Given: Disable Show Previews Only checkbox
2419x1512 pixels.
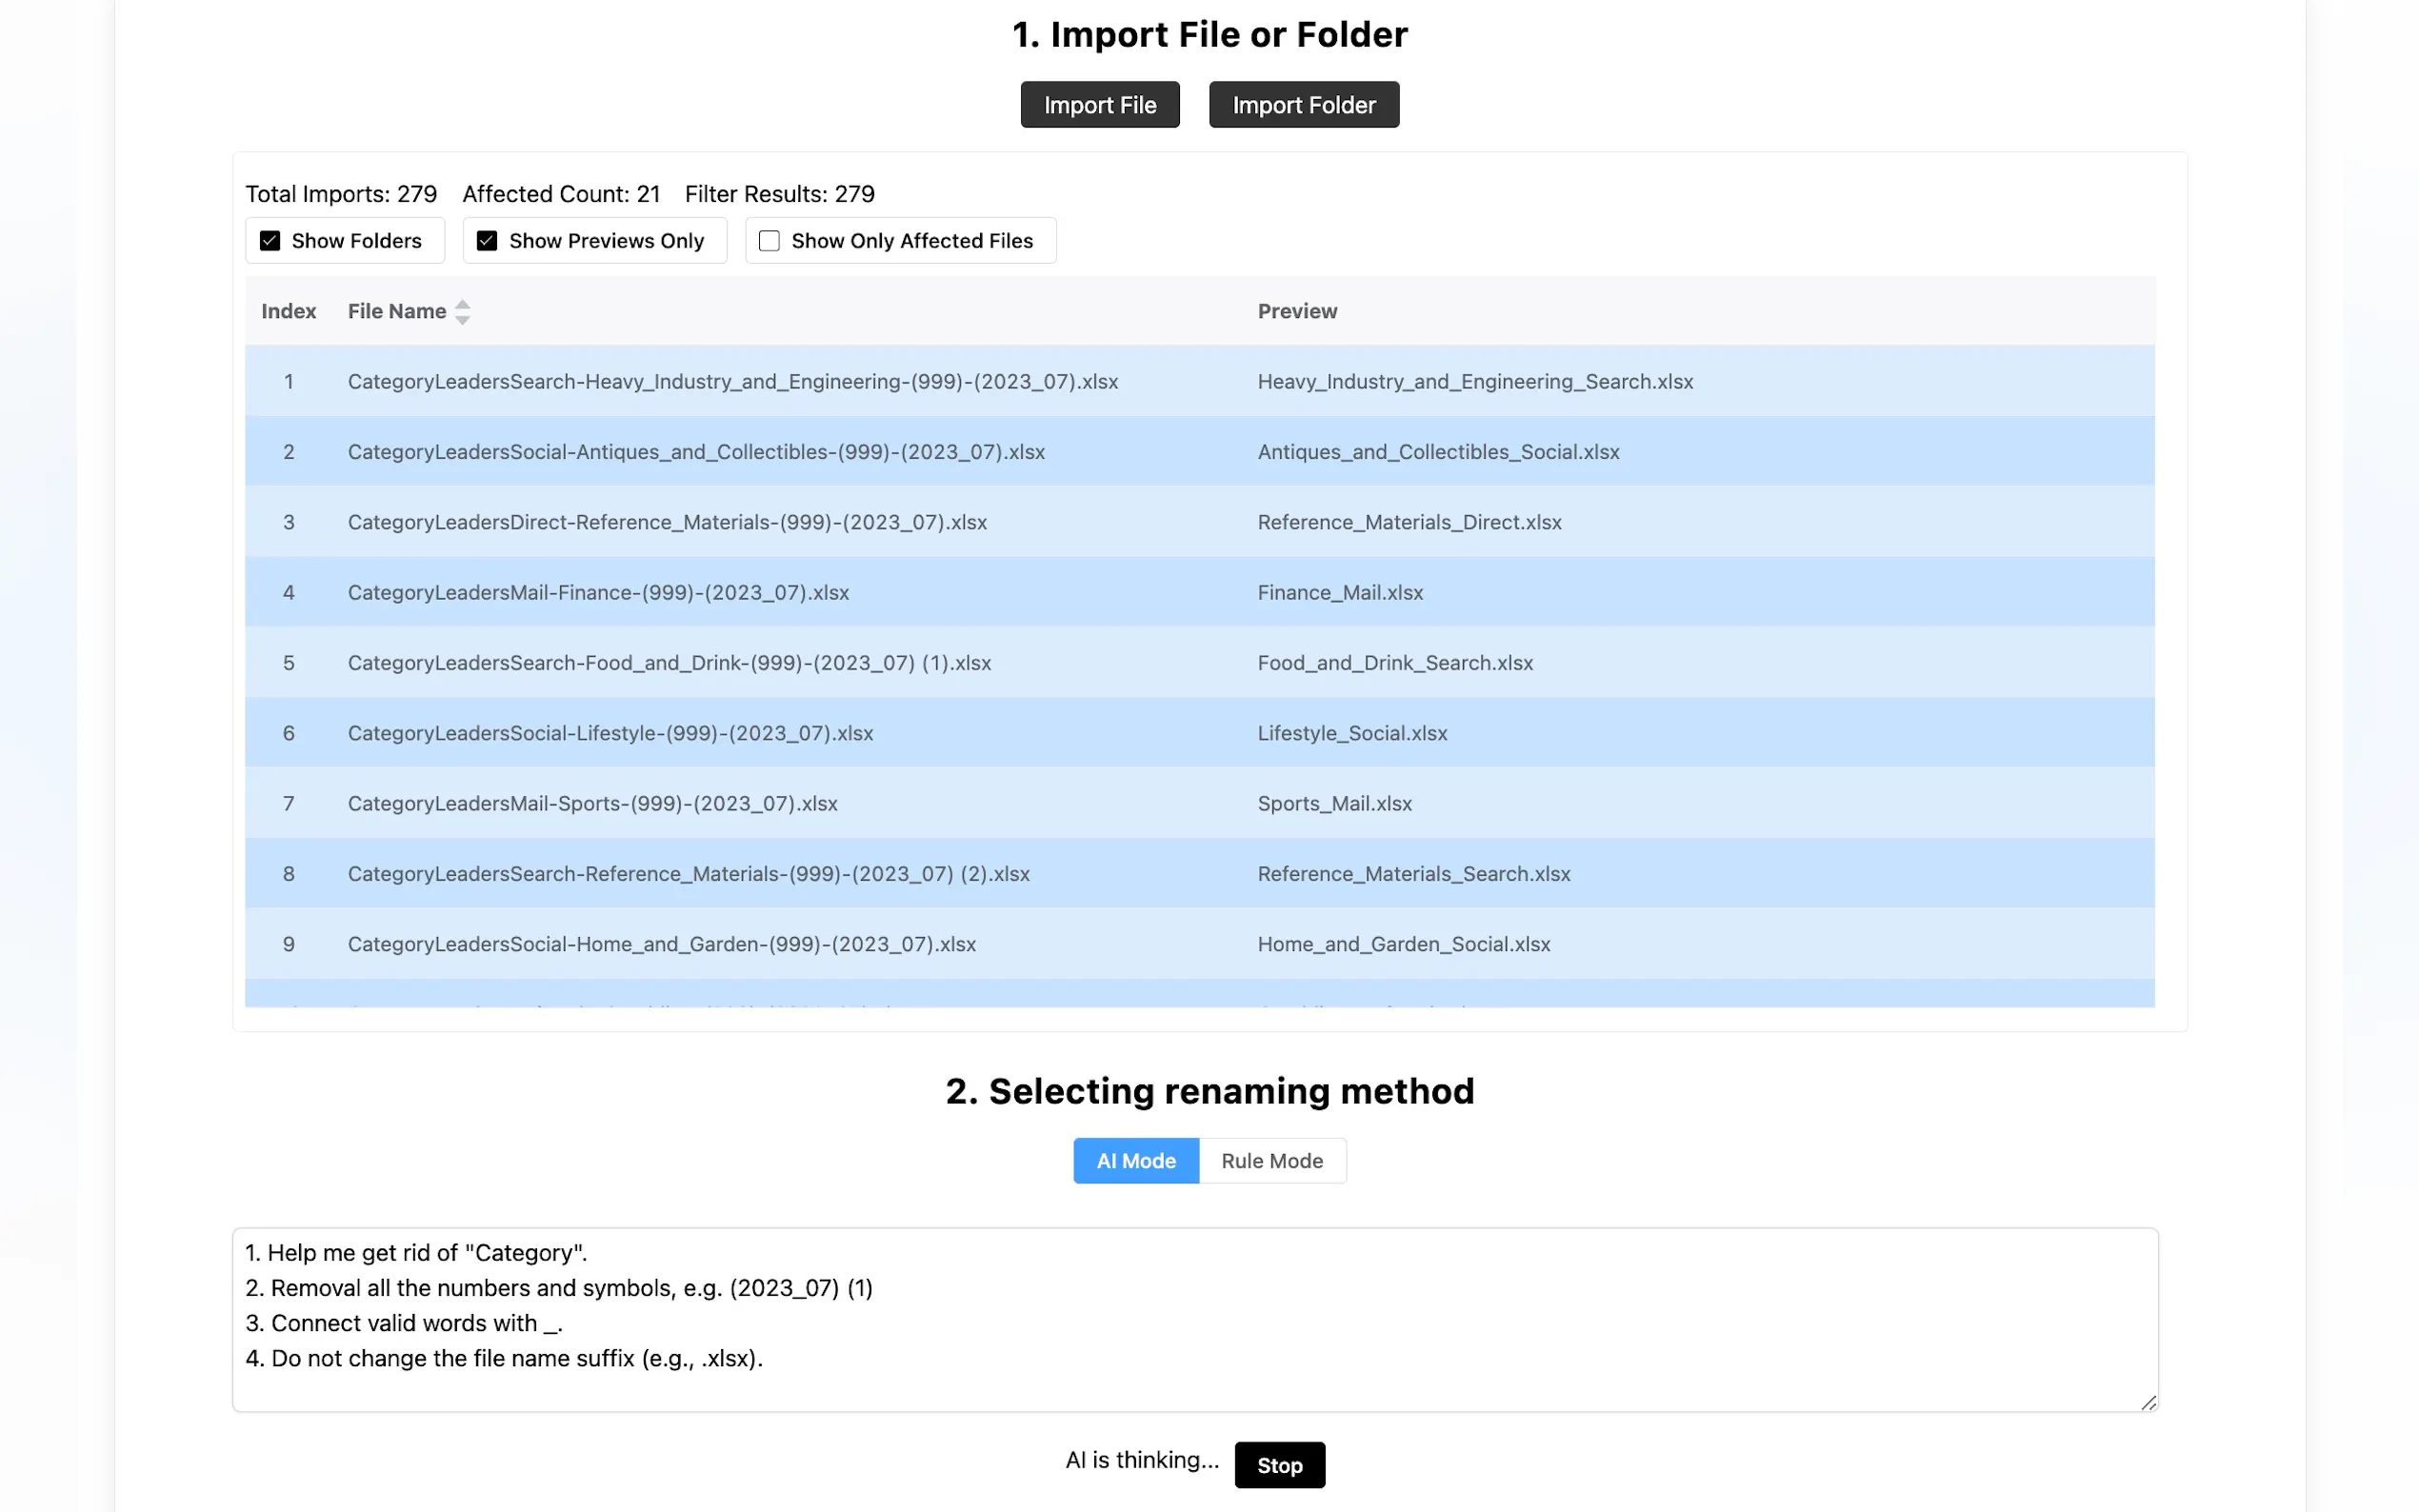Looking at the screenshot, I should (x=487, y=241).
